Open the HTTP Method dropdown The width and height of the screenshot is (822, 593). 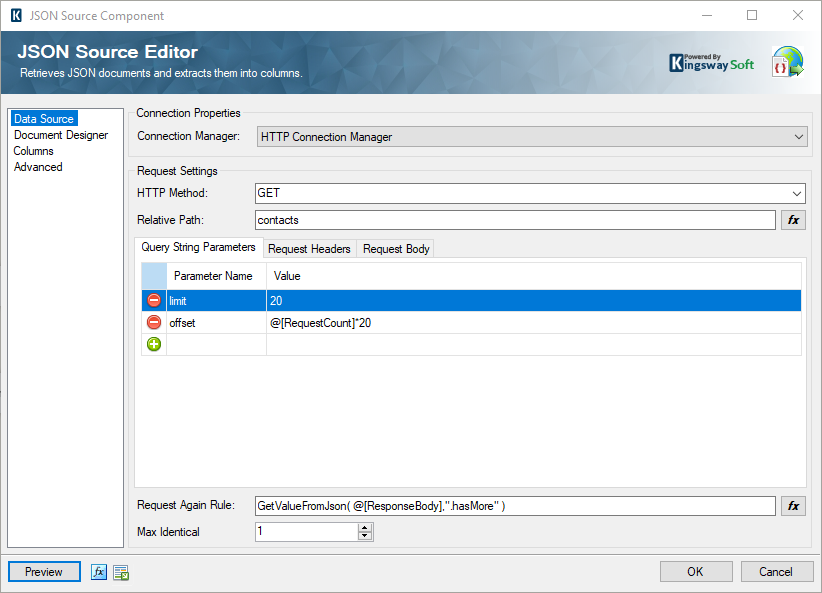(x=798, y=194)
